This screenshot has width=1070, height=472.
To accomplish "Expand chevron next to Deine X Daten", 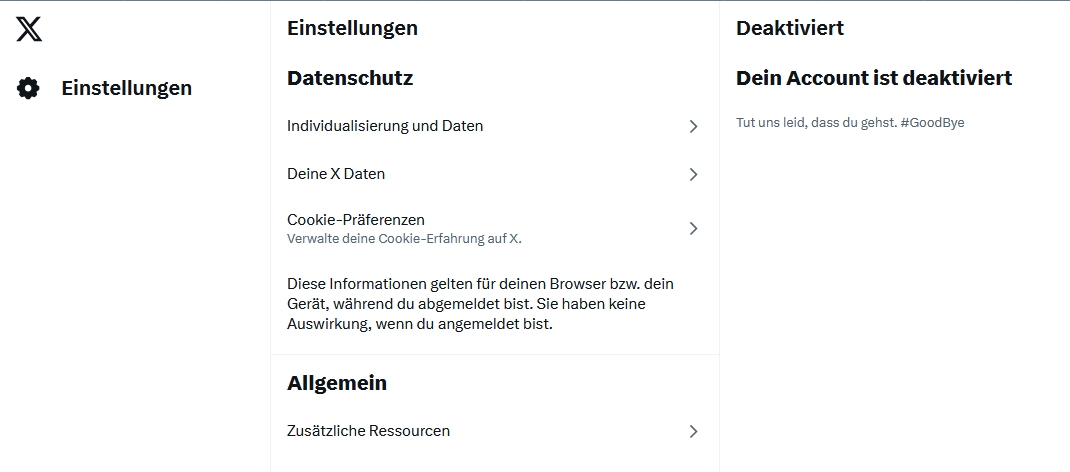I will pyautogui.click(x=693, y=174).
